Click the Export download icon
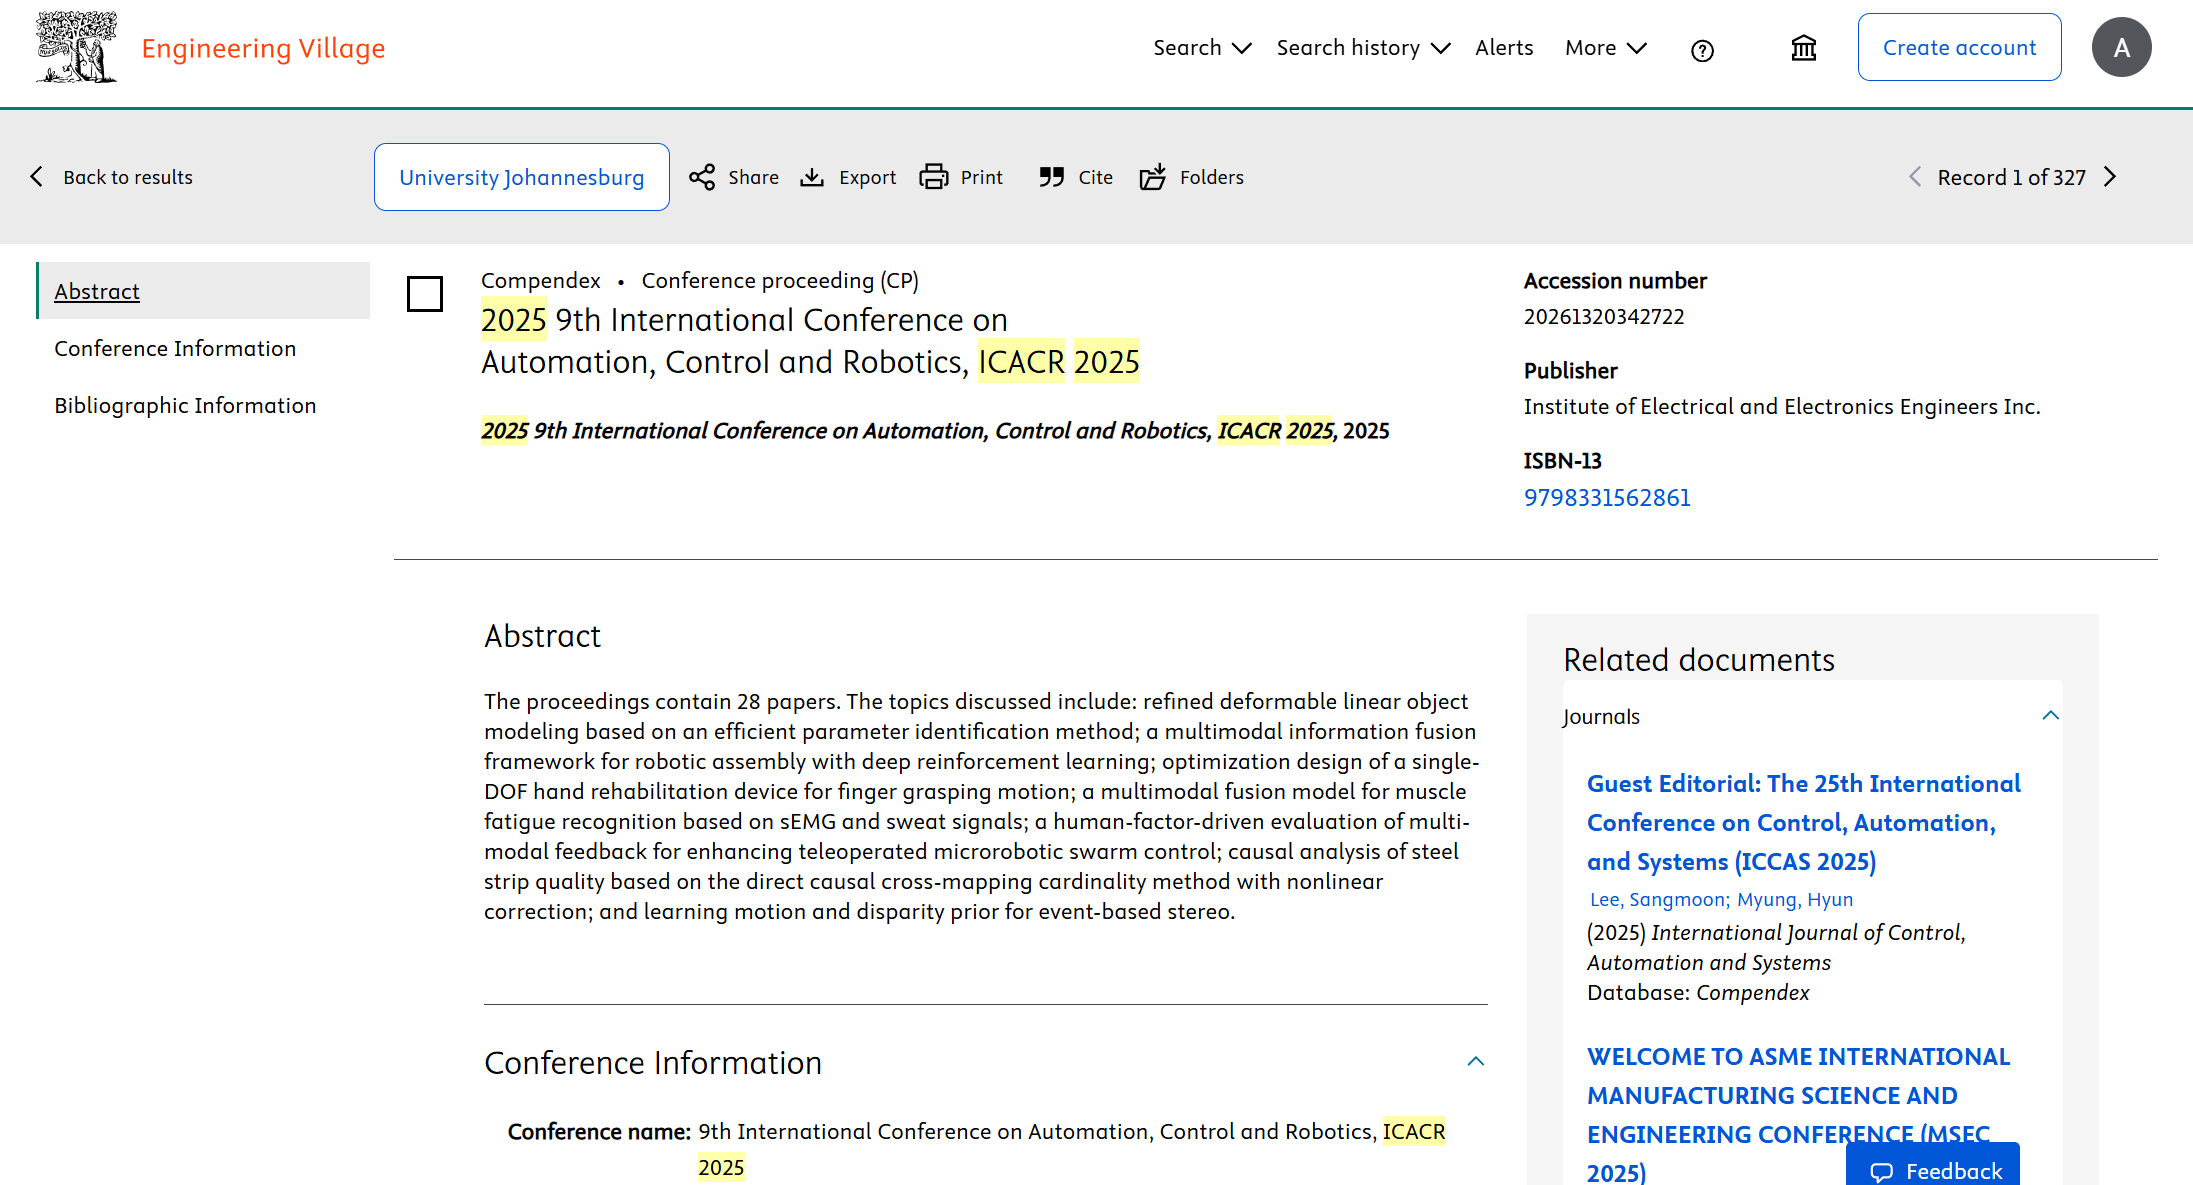Viewport: 2193px width, 1185px height. tap(812, 177)
